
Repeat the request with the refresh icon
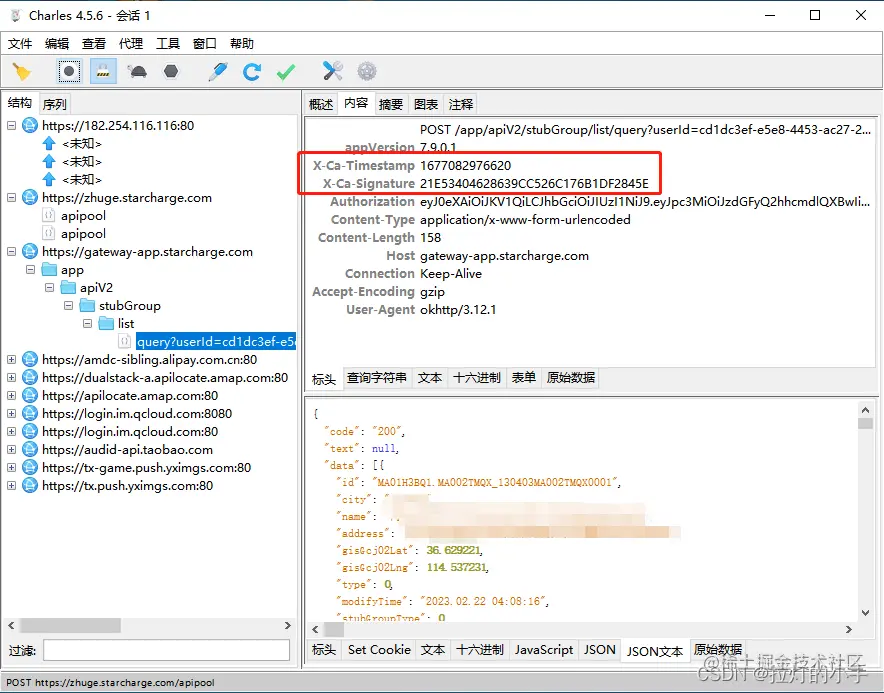[x=251, y=72]
